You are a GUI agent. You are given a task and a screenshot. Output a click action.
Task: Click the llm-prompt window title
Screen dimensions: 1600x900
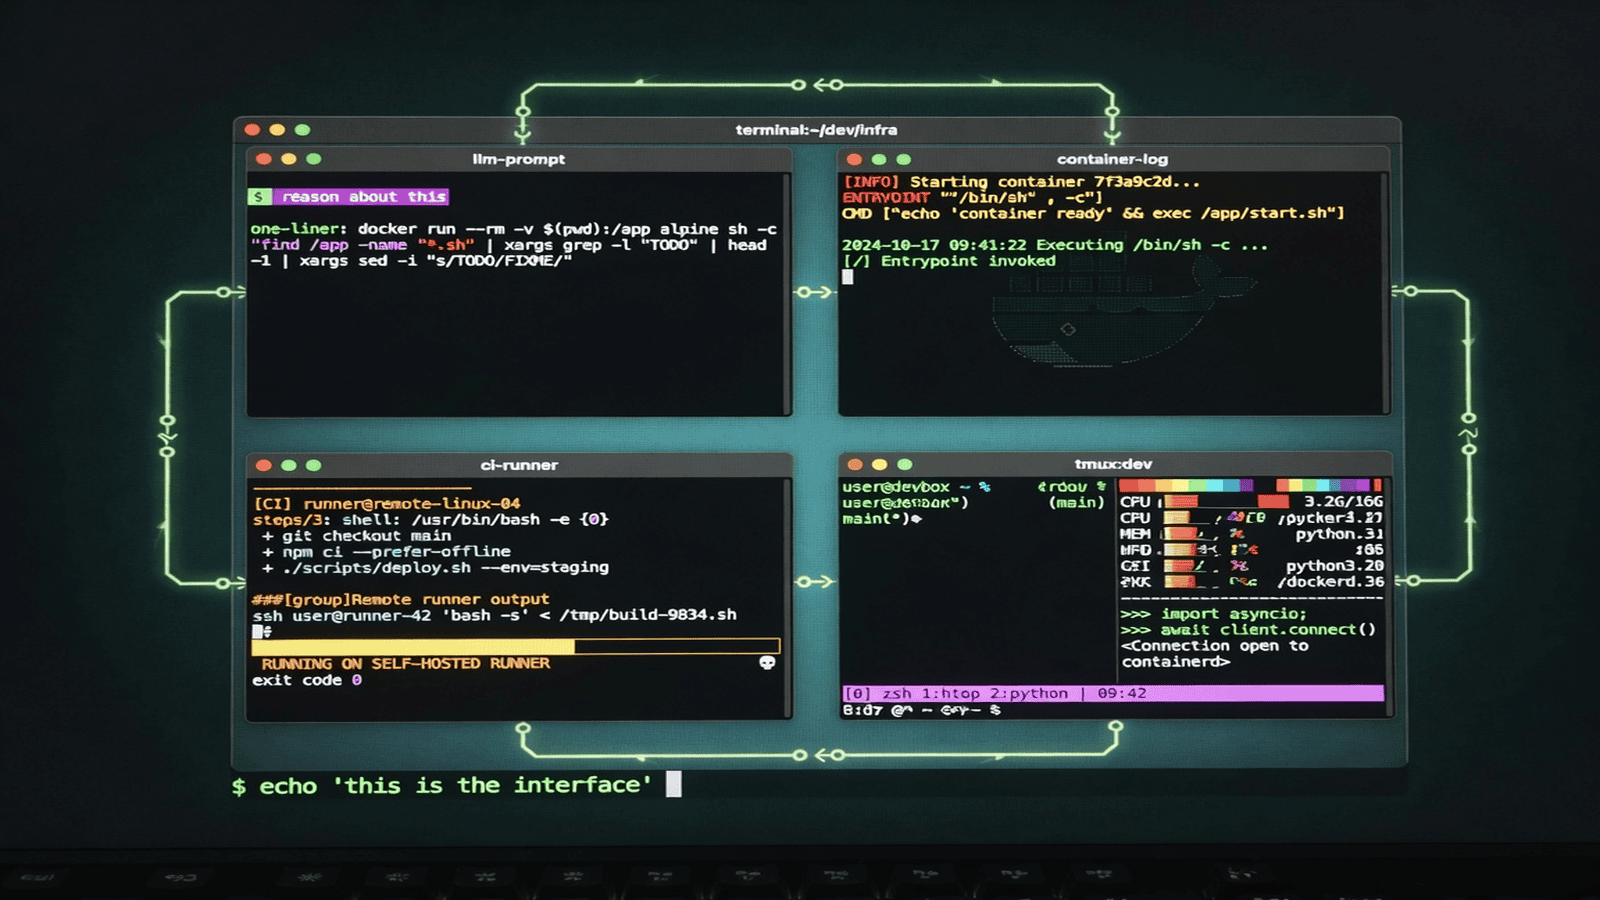(x=518, y=159)
